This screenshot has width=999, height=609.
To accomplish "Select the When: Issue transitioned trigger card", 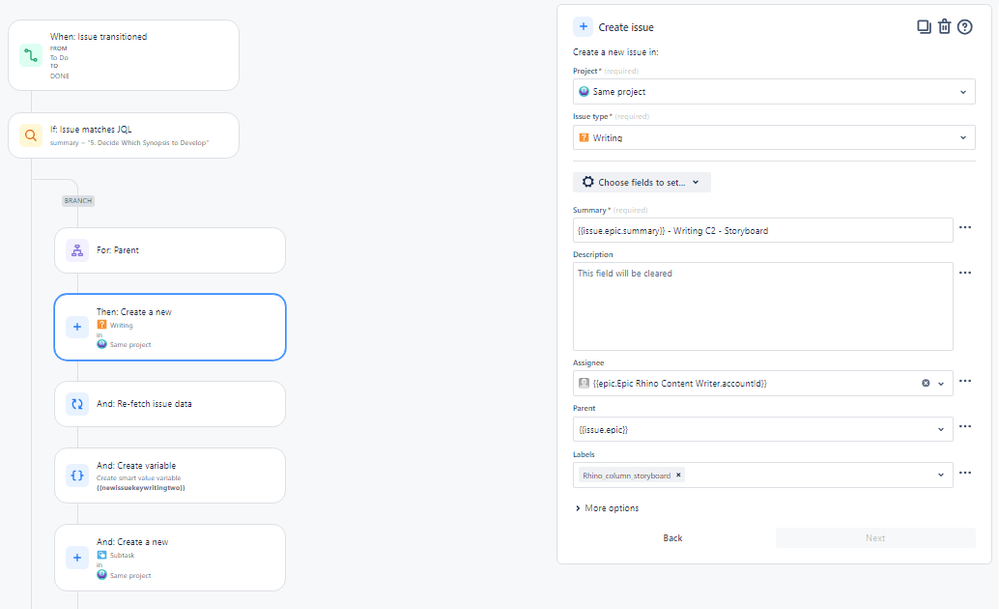I will click(124, 55).
